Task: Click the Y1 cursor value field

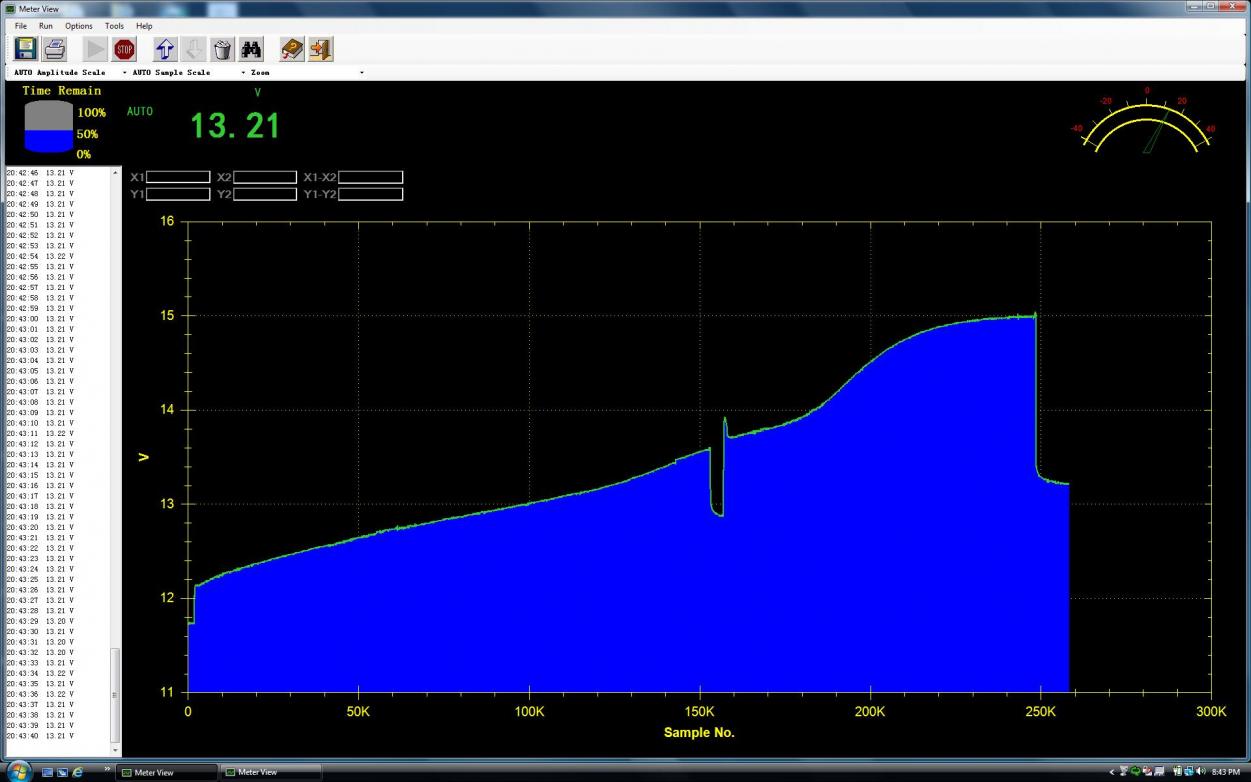Action: tap(178, 194)
